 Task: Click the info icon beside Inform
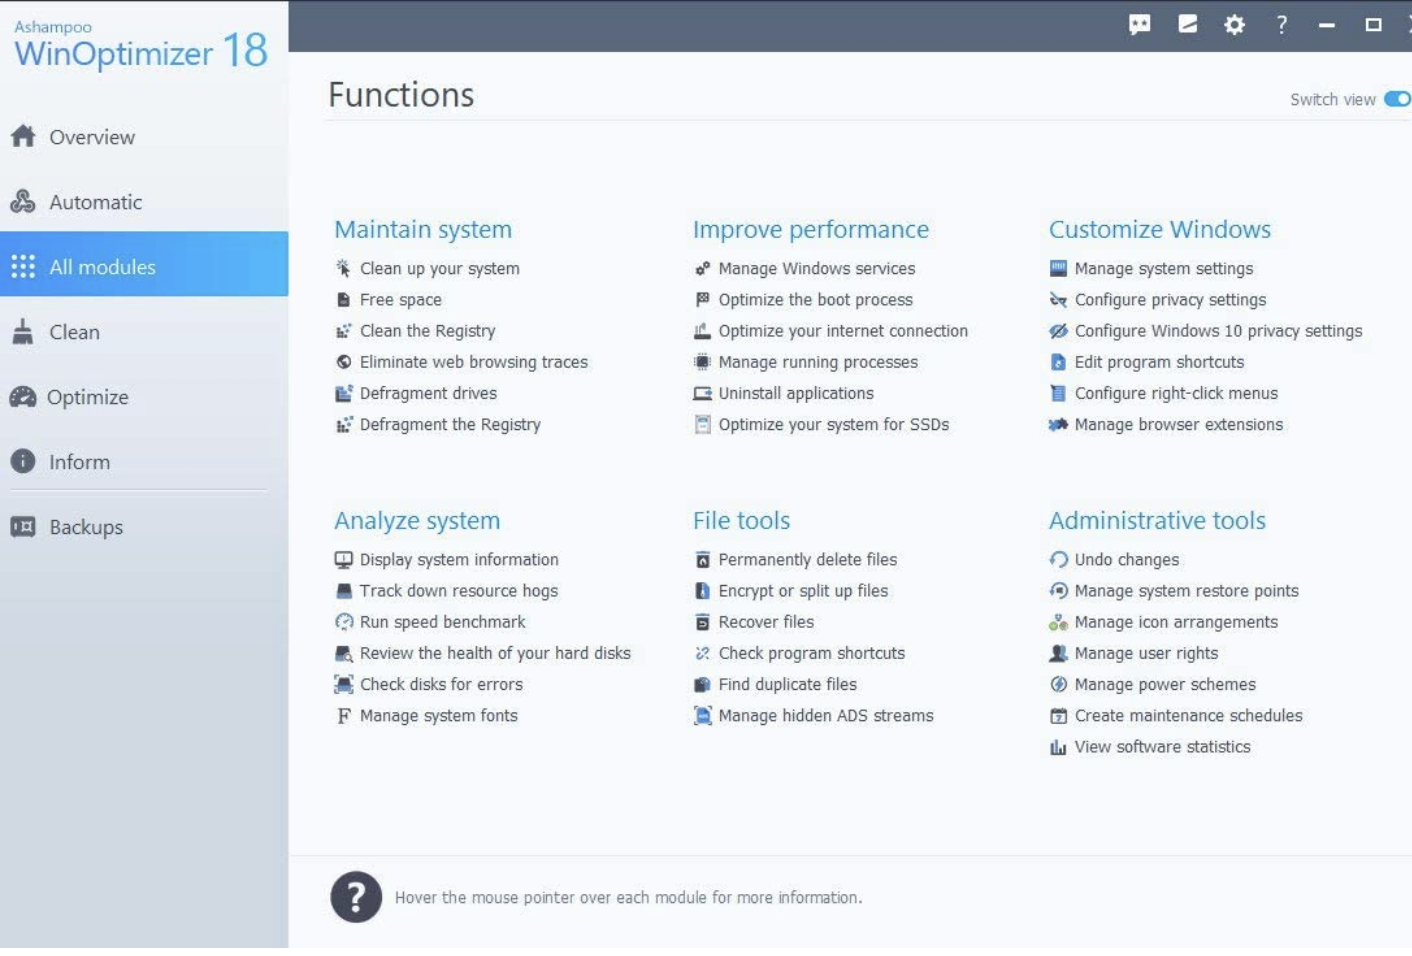pos(23,461)
